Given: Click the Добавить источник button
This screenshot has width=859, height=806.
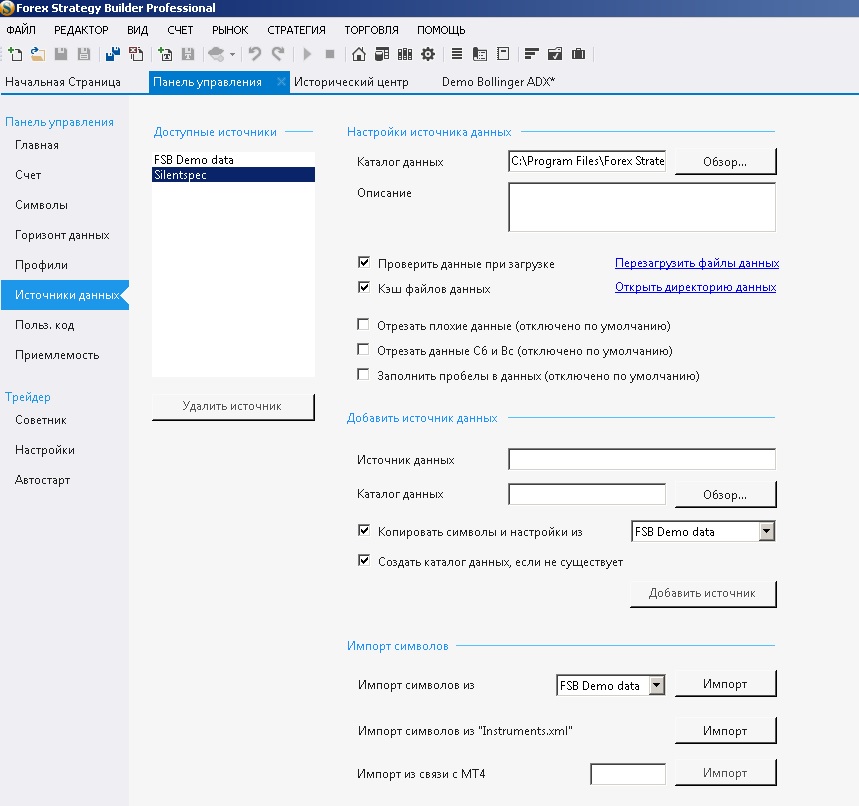Looking at the screenshot, I should (703, 594).
